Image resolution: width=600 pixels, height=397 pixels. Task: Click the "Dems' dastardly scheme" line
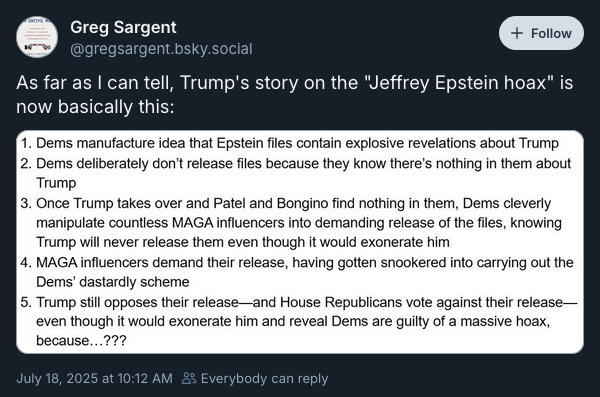[x=113, y=282]
